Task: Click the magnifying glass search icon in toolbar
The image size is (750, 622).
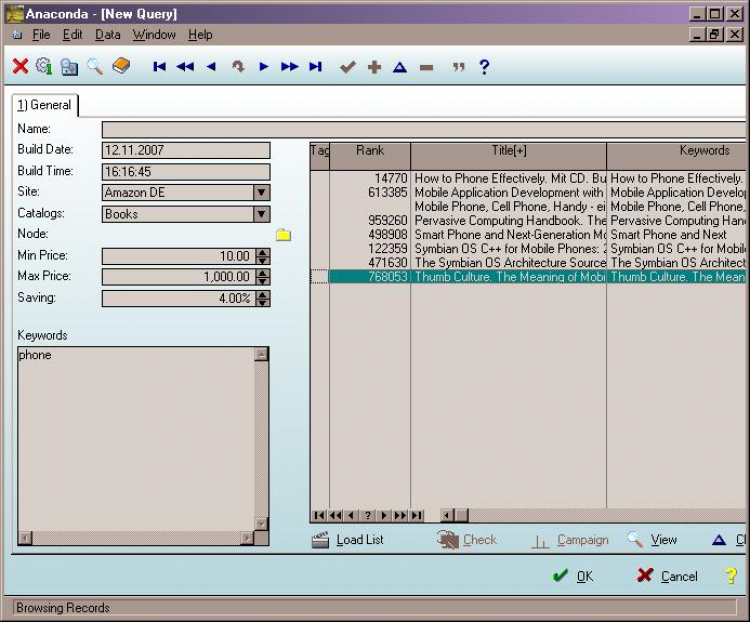Action: pos(94,67)
